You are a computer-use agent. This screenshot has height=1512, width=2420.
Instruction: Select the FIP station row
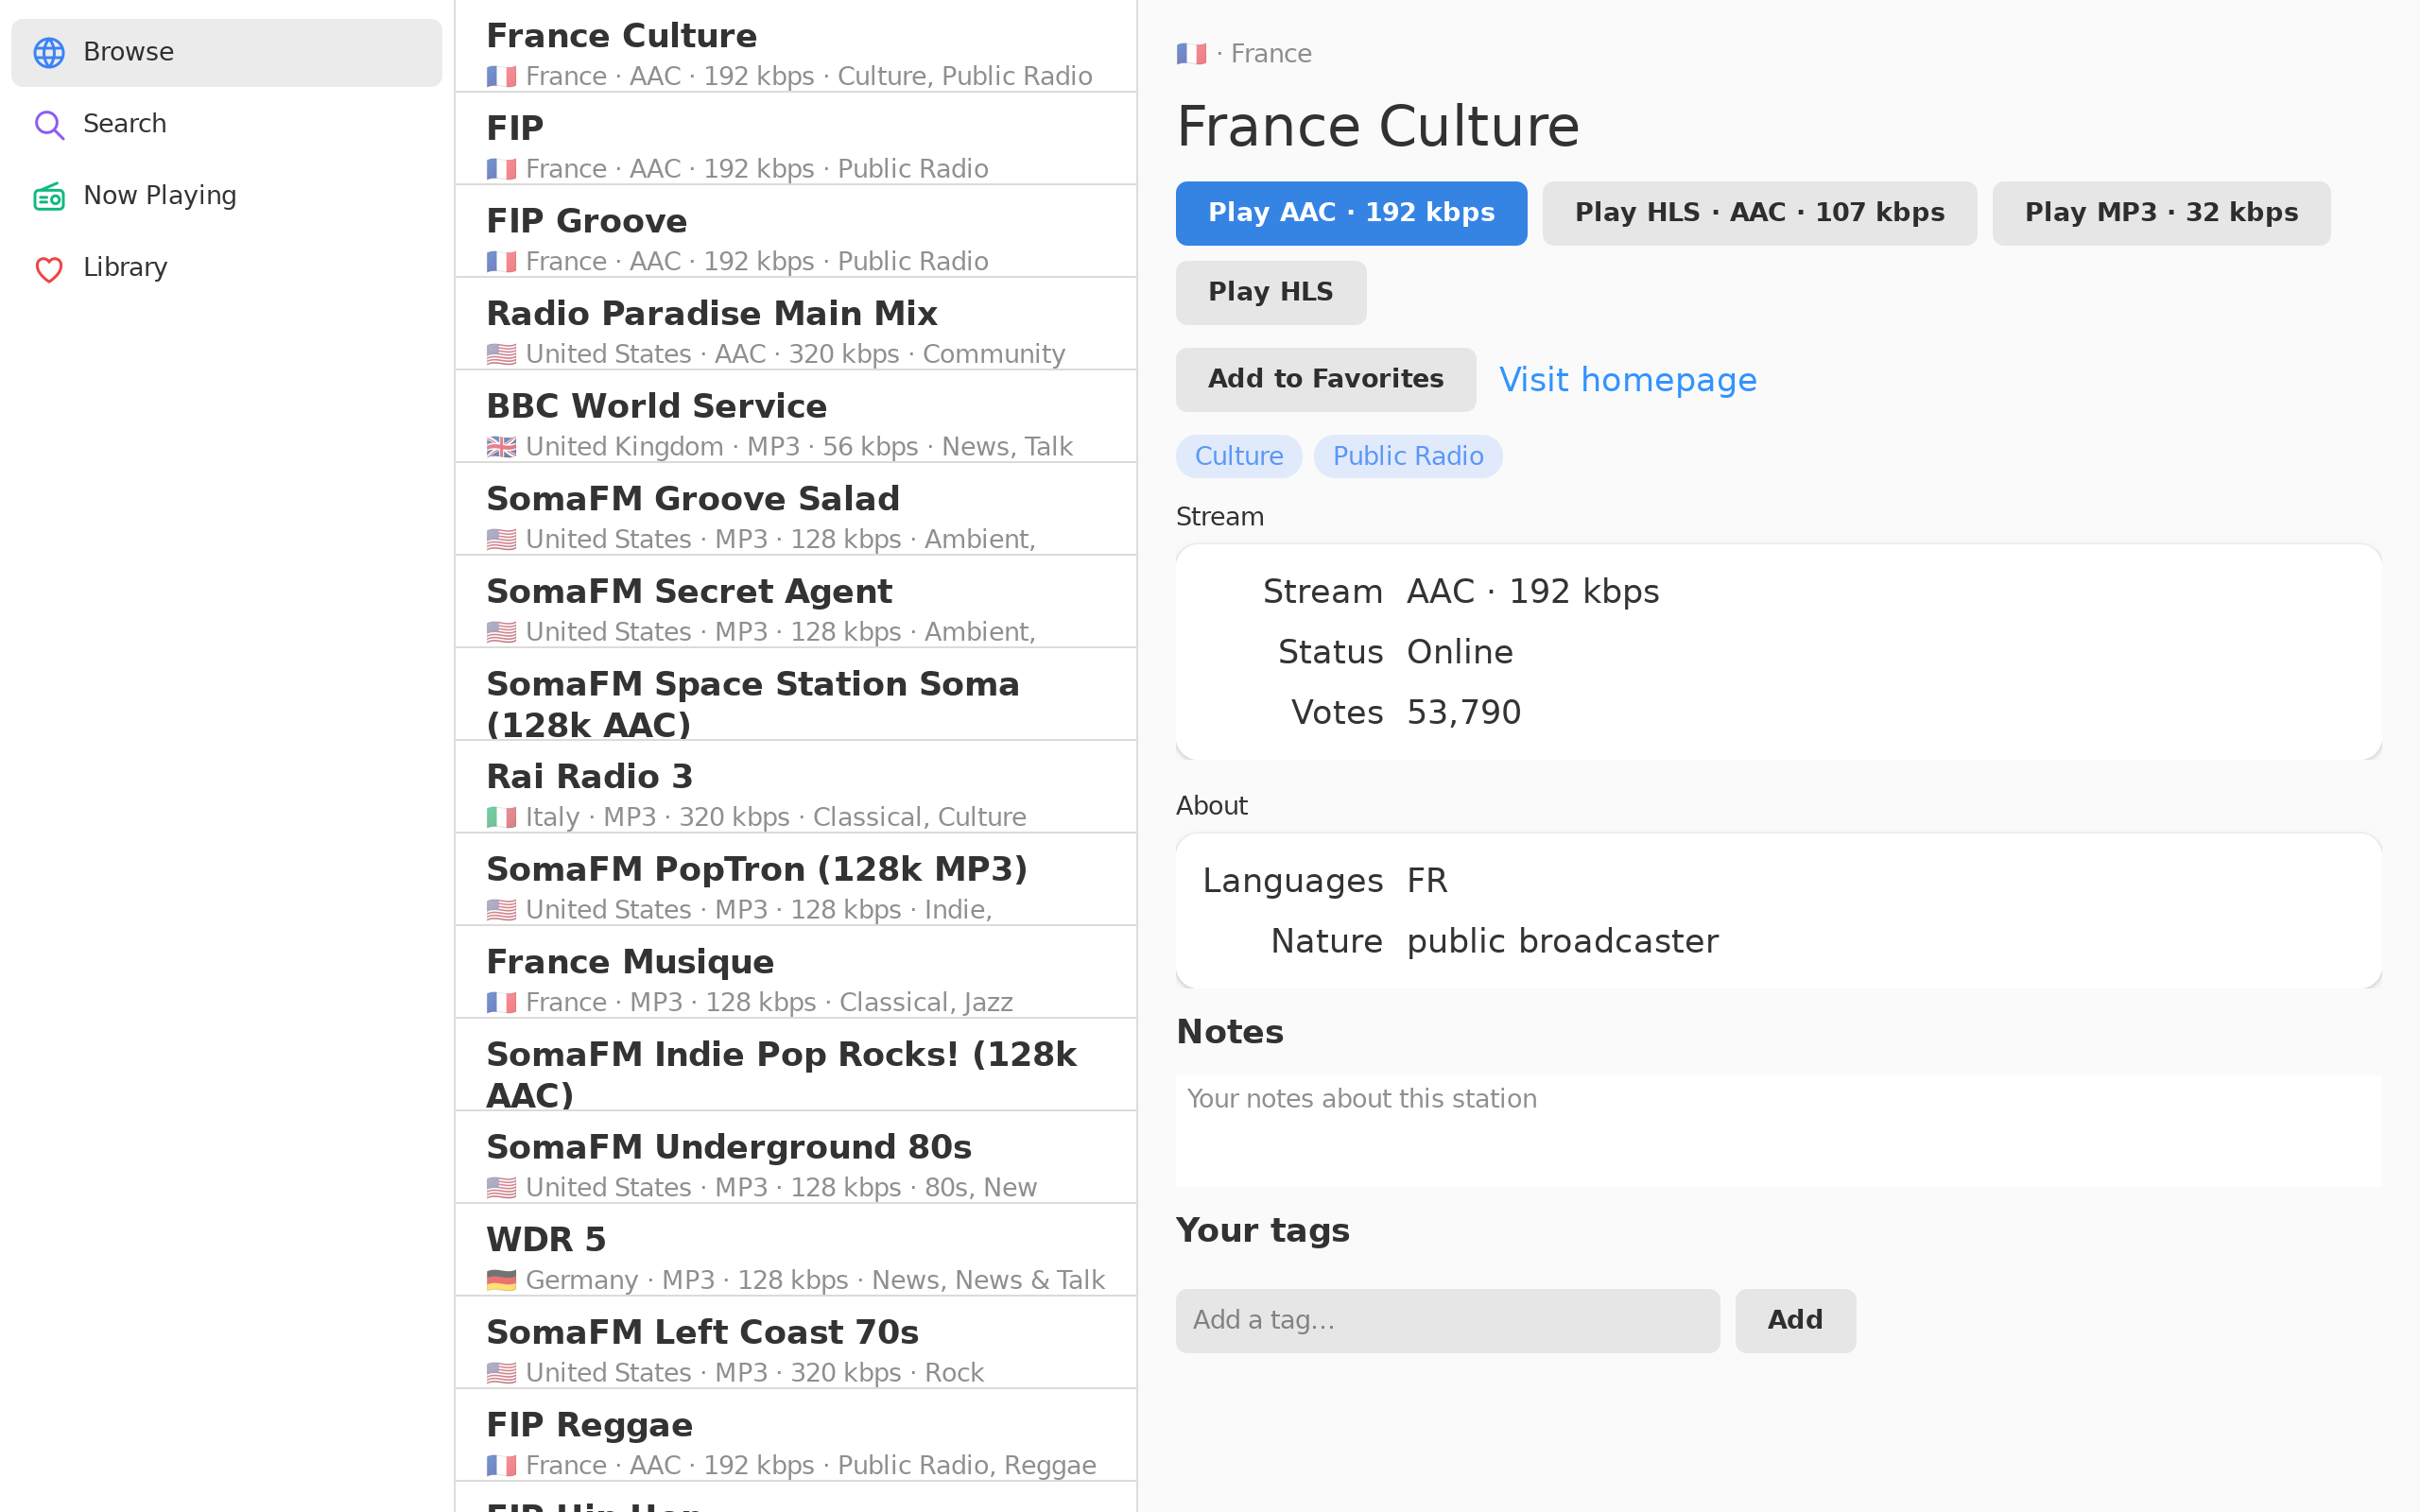click(x=796, y=139)
